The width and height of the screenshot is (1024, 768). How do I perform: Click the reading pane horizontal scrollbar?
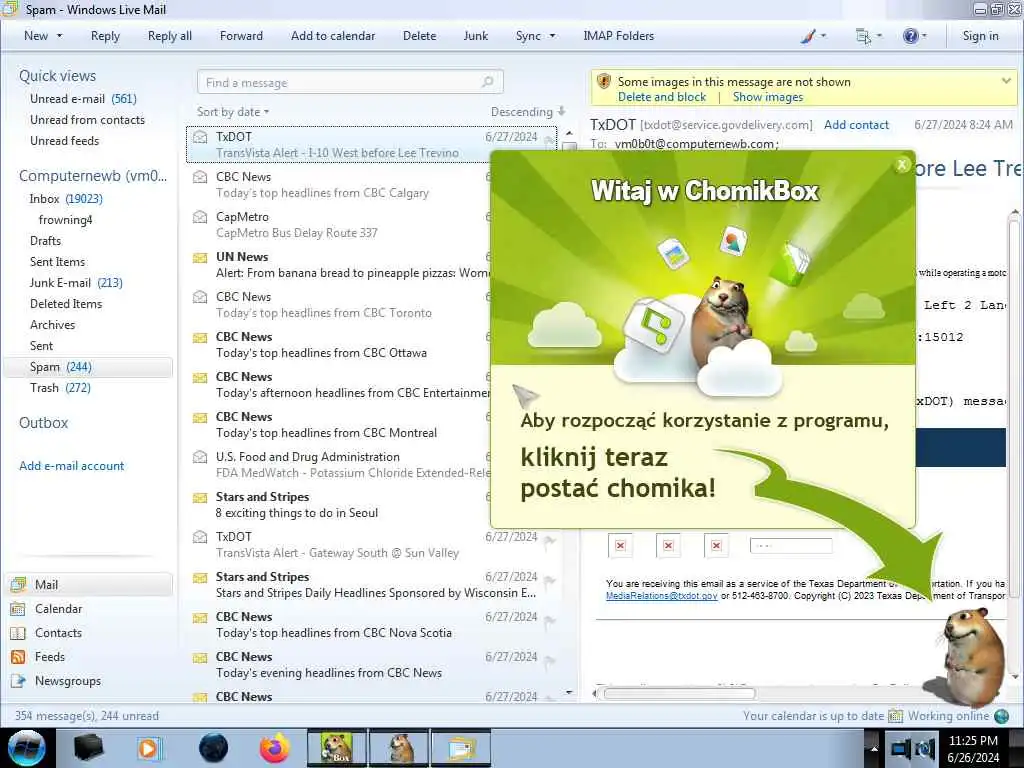pyautogui.click(x=679, y=694)
